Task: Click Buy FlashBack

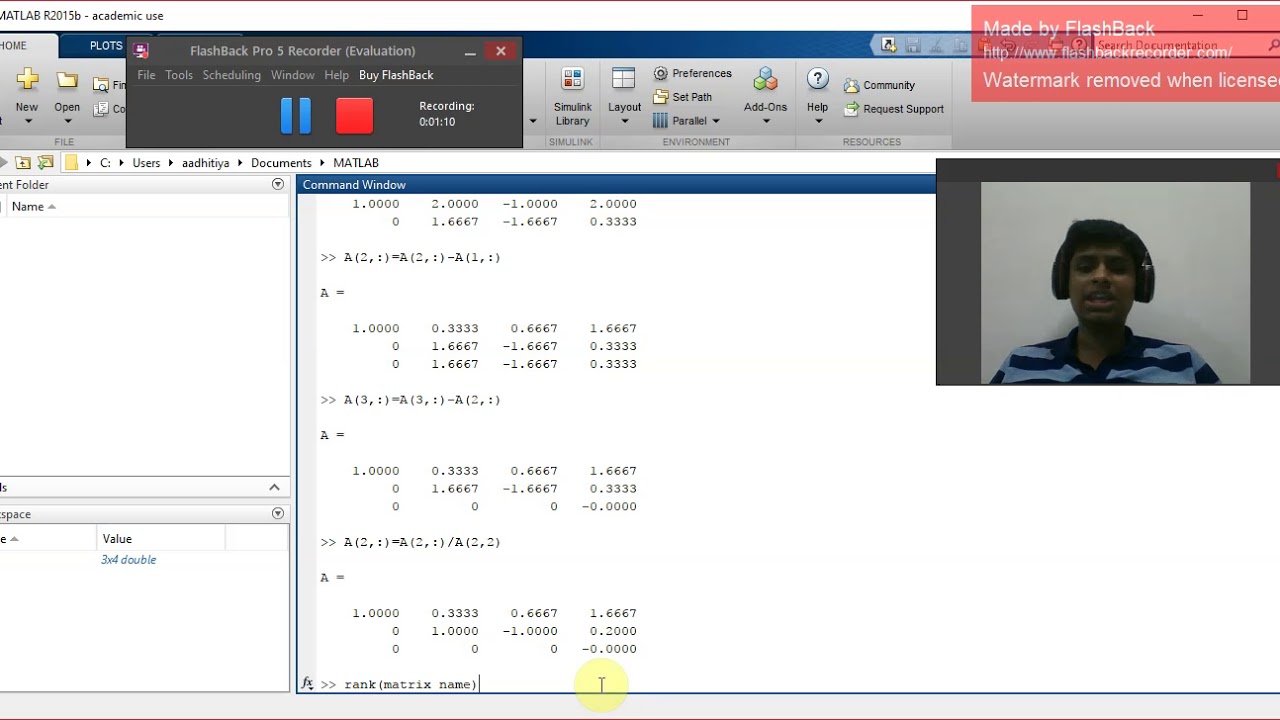Action: coord(396,75)
